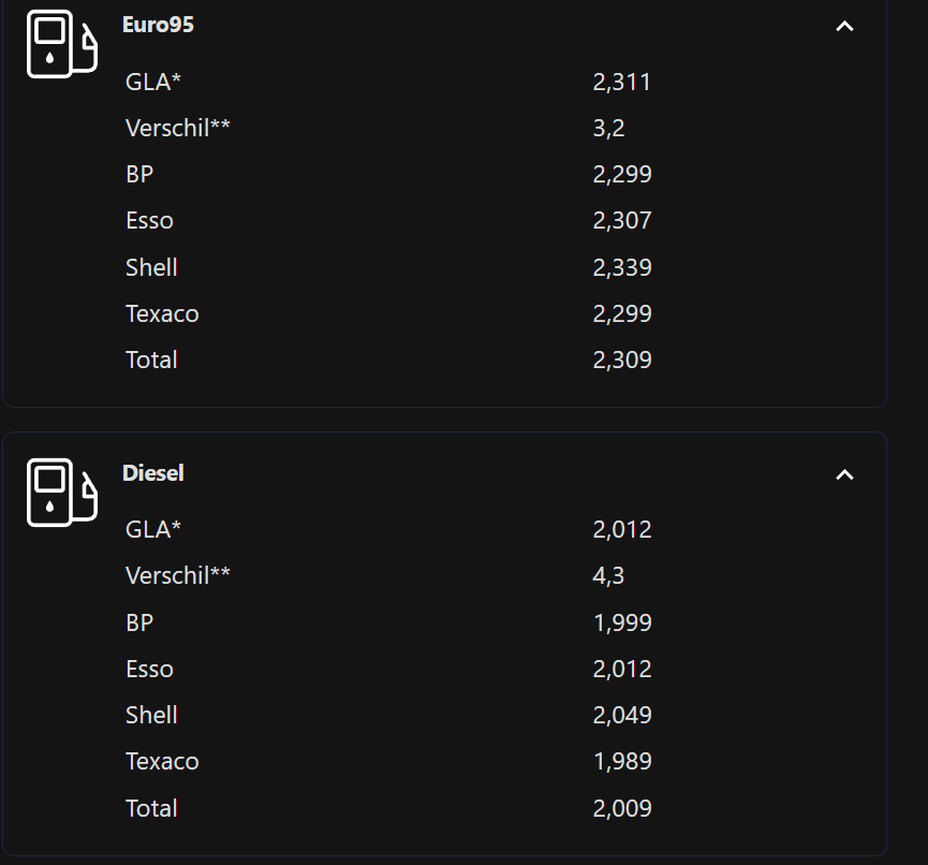The image size is (928, 865).
Task: Collapse the Diesel price card
Action: point(845,475)
